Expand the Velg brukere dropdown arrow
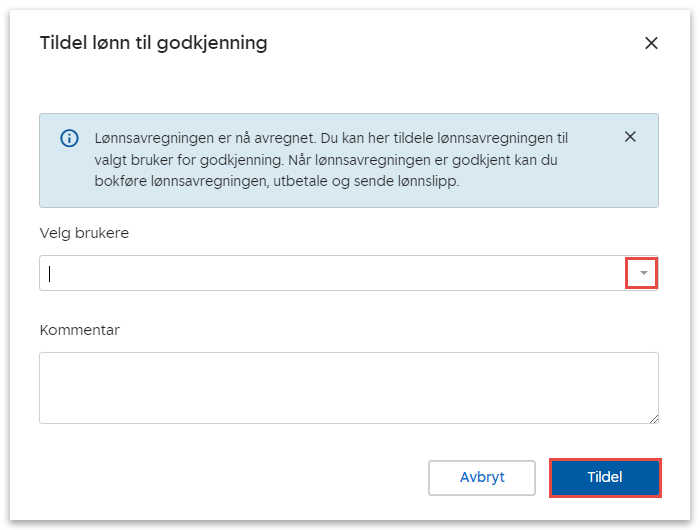The height and width of the screenshot is (530, 700). pos(642,273)
